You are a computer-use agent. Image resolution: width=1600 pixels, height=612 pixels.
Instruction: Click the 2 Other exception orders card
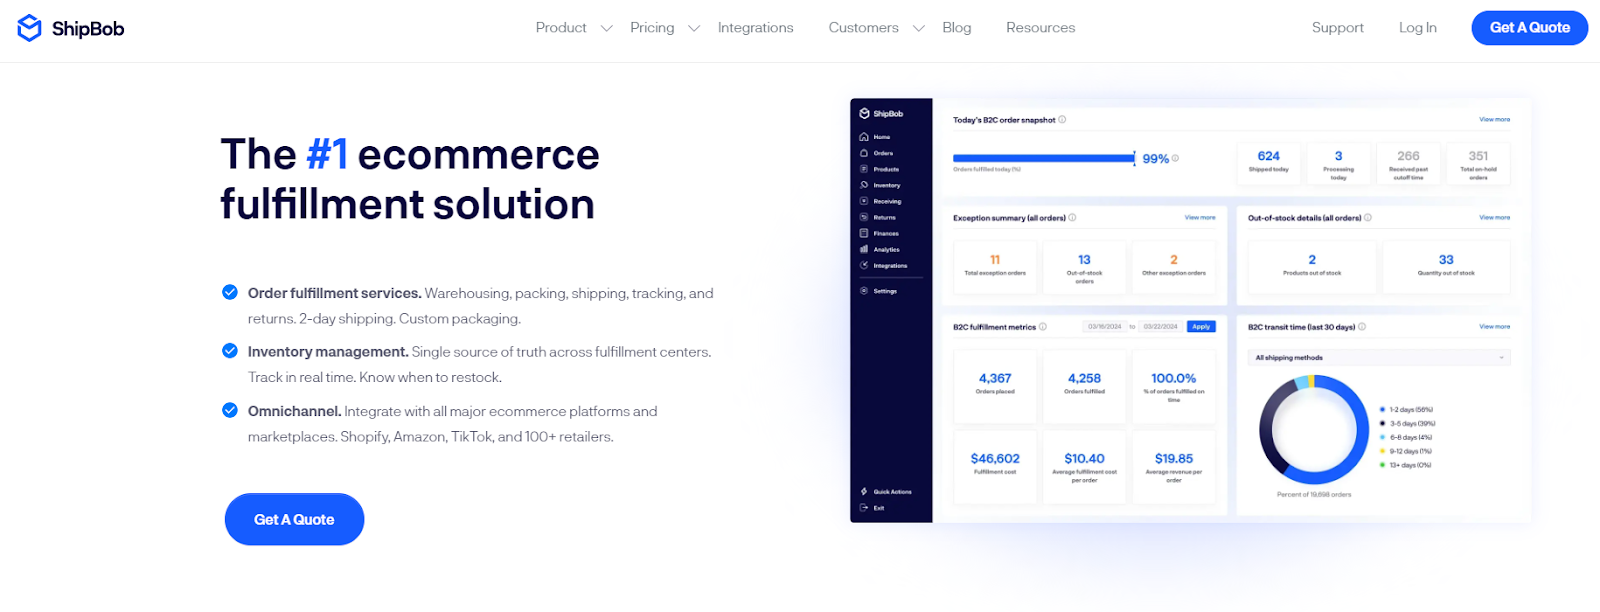pos(1174,267)
